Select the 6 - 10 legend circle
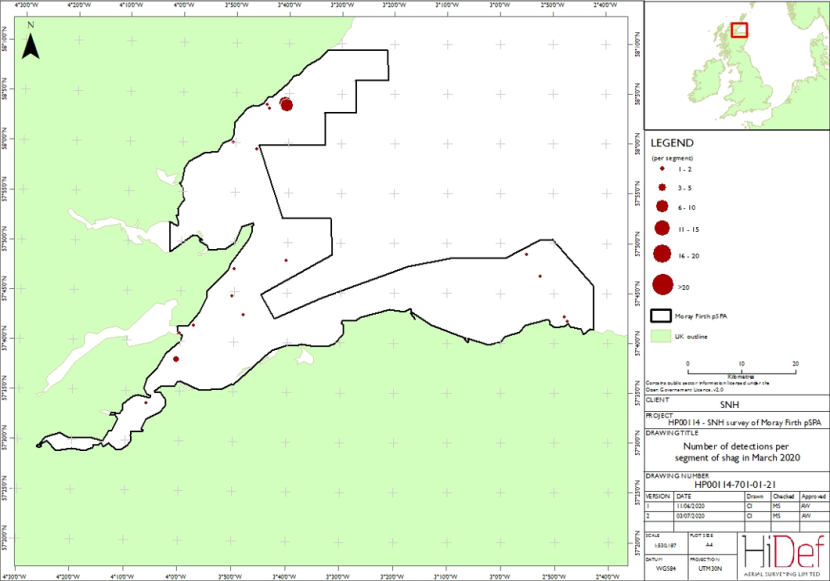This screenshot has height=581, width=830. click(x=662, y=206)
